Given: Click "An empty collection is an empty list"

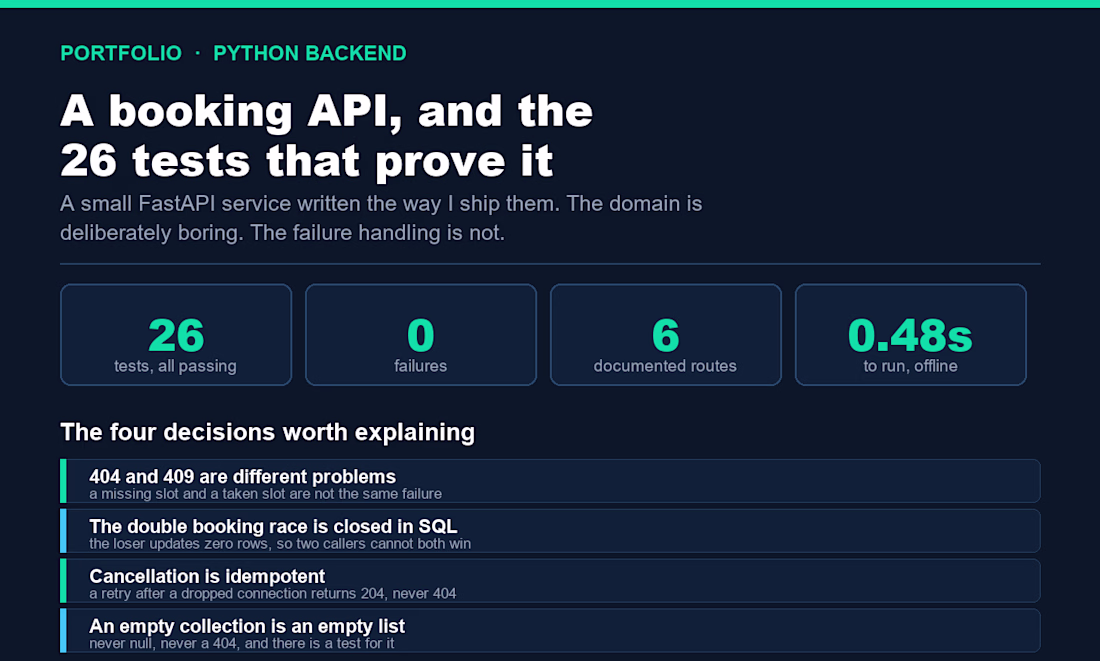Looking at the screenshot, I should pos(247,626).
